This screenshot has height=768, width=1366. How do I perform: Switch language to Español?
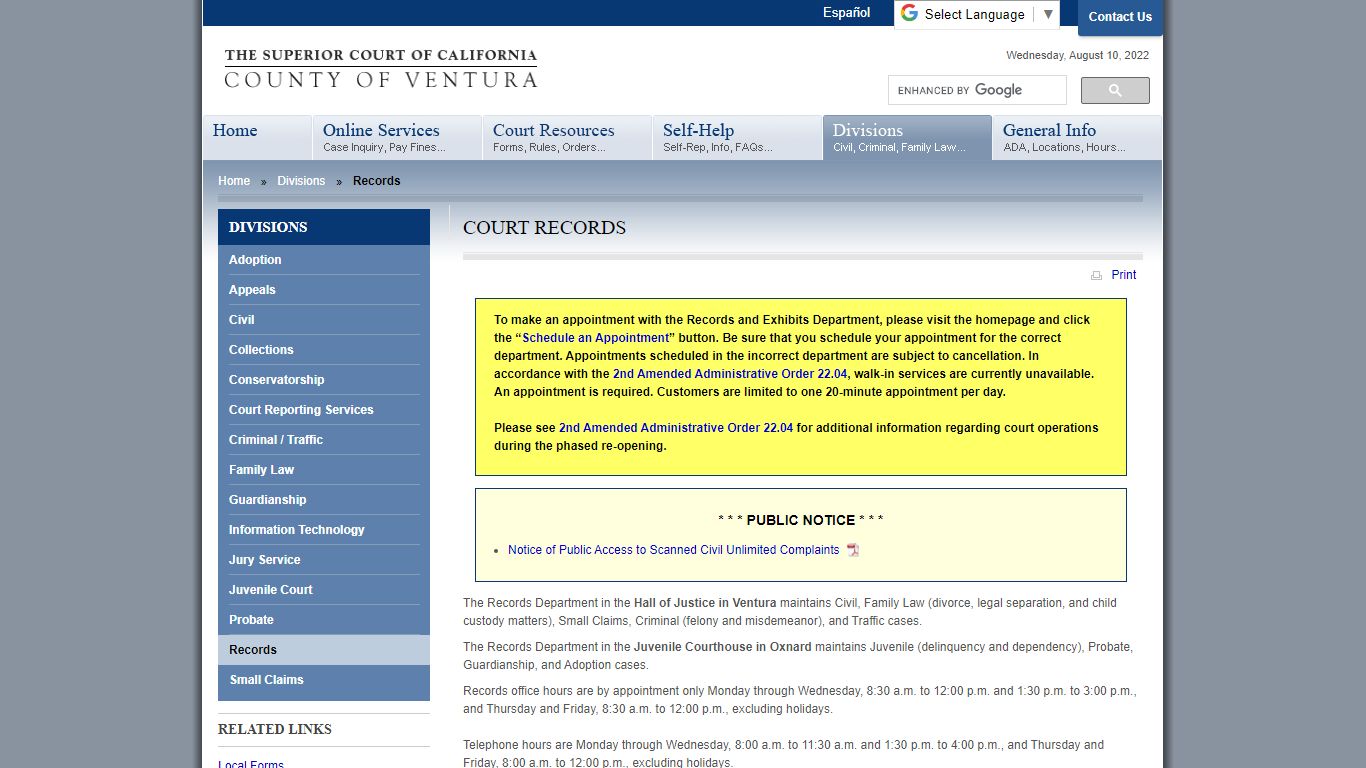pyautogui.click(x=846, y=13)
